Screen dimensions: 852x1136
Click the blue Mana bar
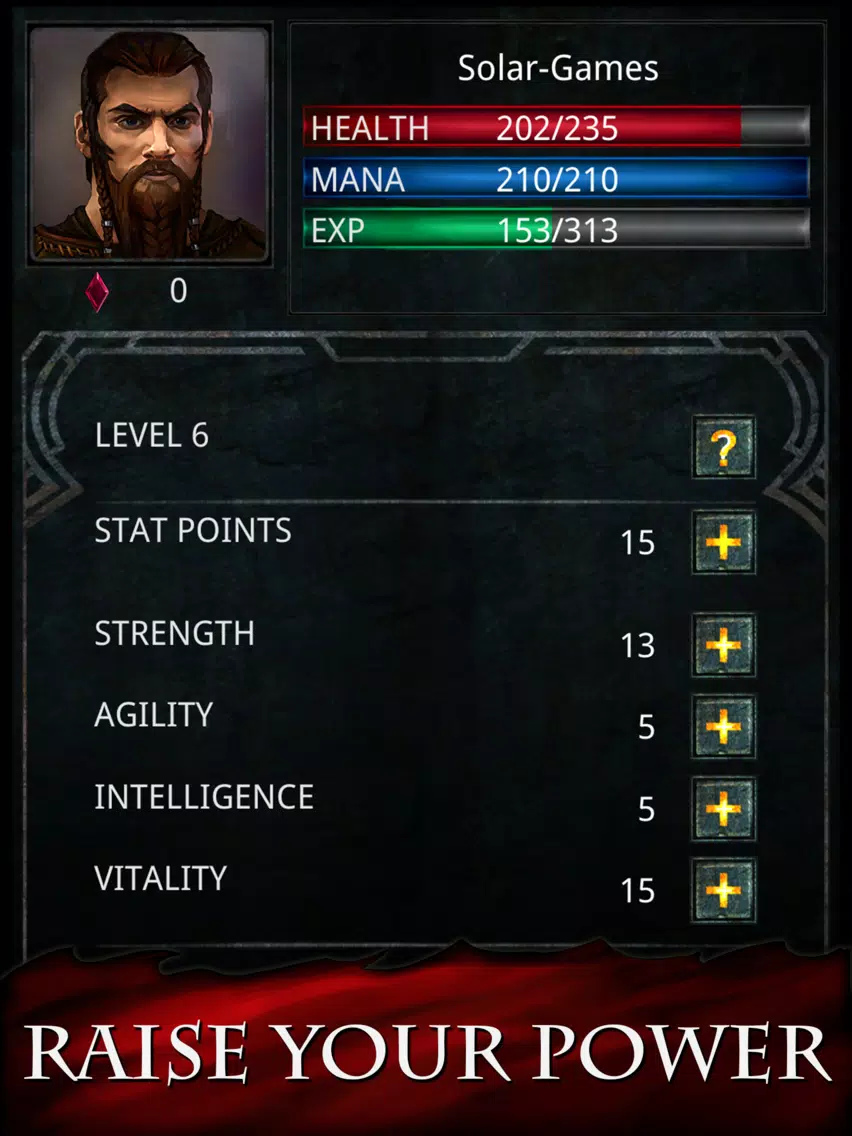[x=556, y=178]
